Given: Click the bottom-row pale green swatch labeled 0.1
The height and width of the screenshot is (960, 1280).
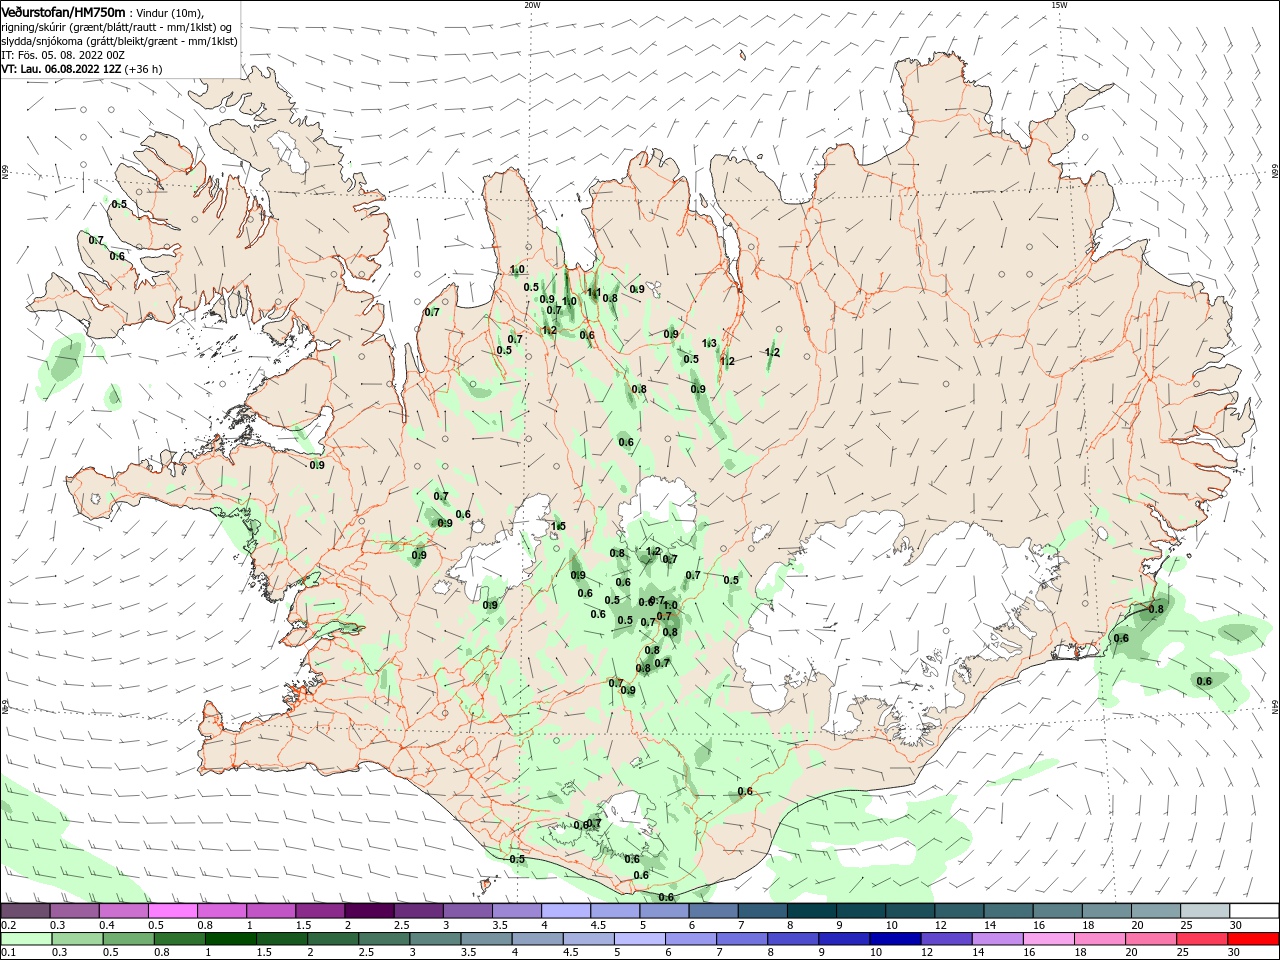Looking at the screenshot, I should pos(26,939).
